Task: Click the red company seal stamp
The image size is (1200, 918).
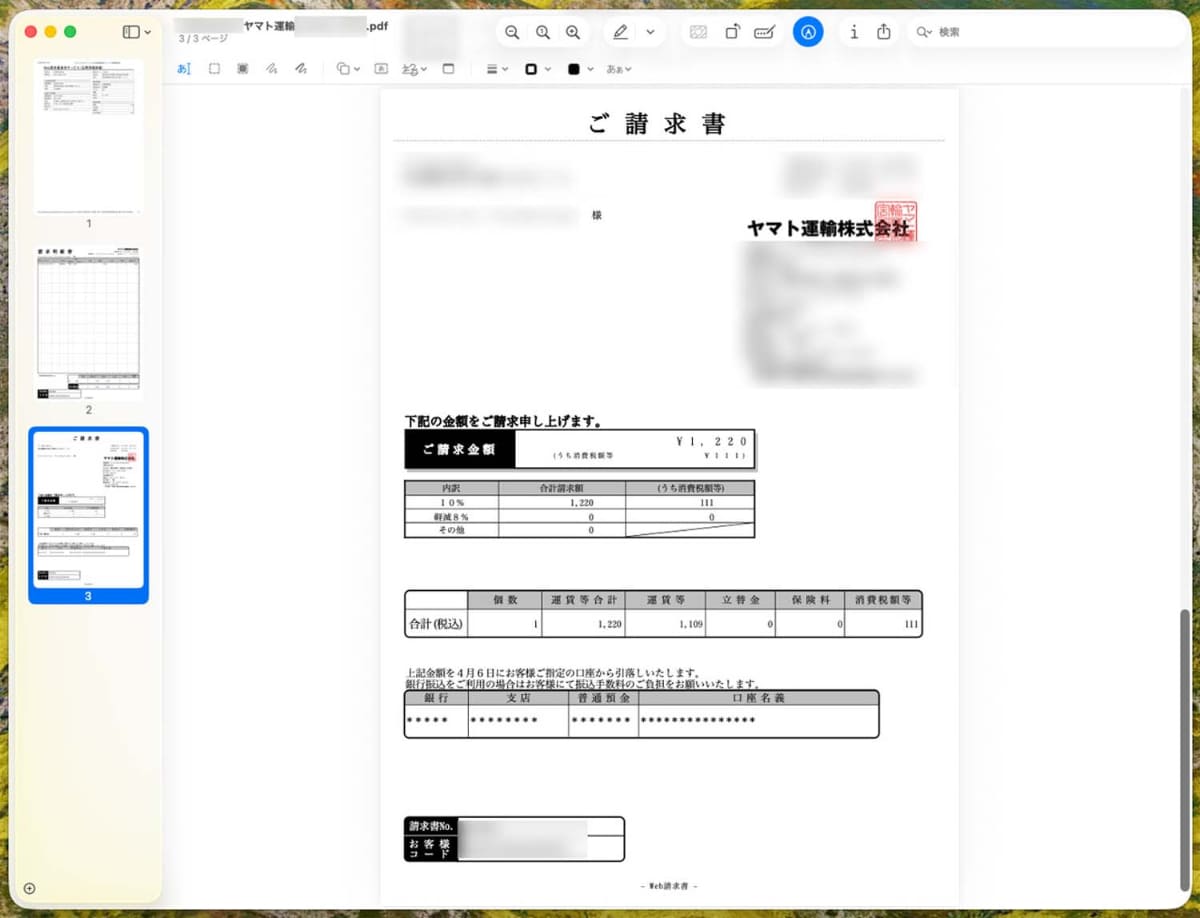Action: 896,221
